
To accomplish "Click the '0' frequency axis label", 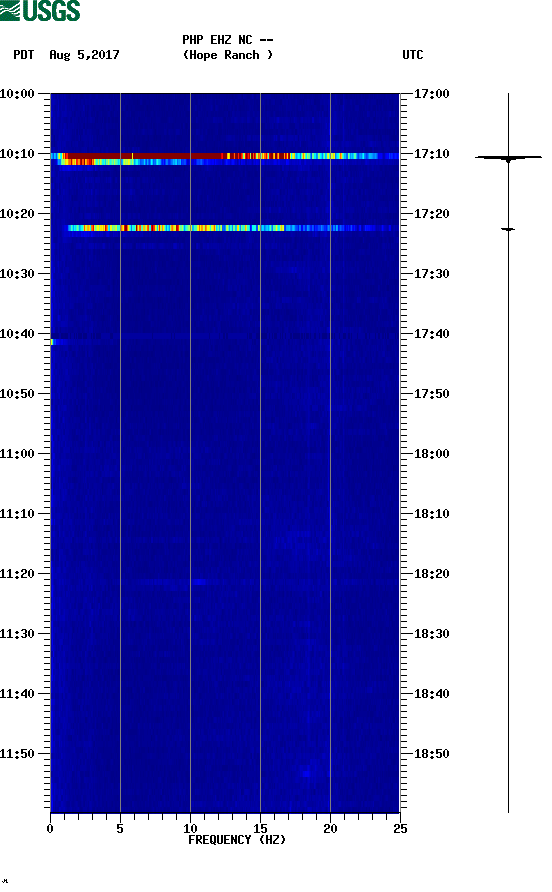I will (50, 829).
